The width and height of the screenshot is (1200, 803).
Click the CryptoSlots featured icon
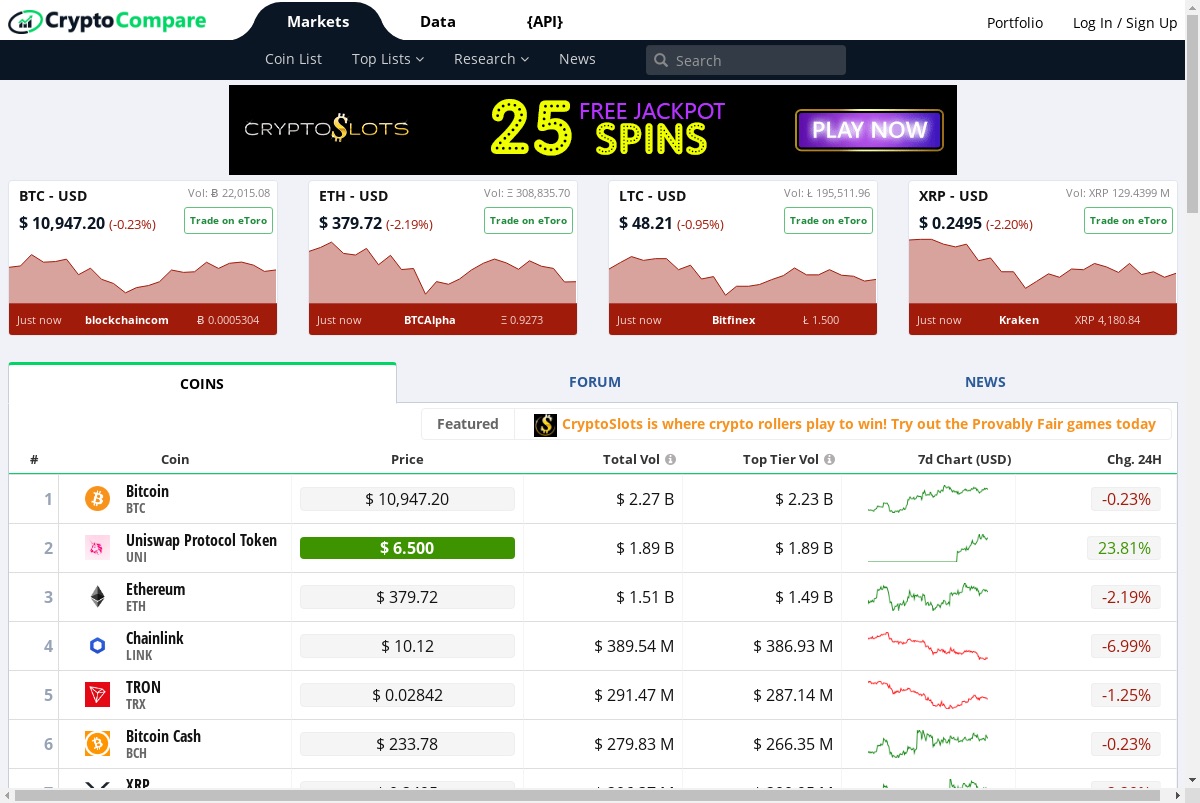pyautogui.click(x=545, y=425)
